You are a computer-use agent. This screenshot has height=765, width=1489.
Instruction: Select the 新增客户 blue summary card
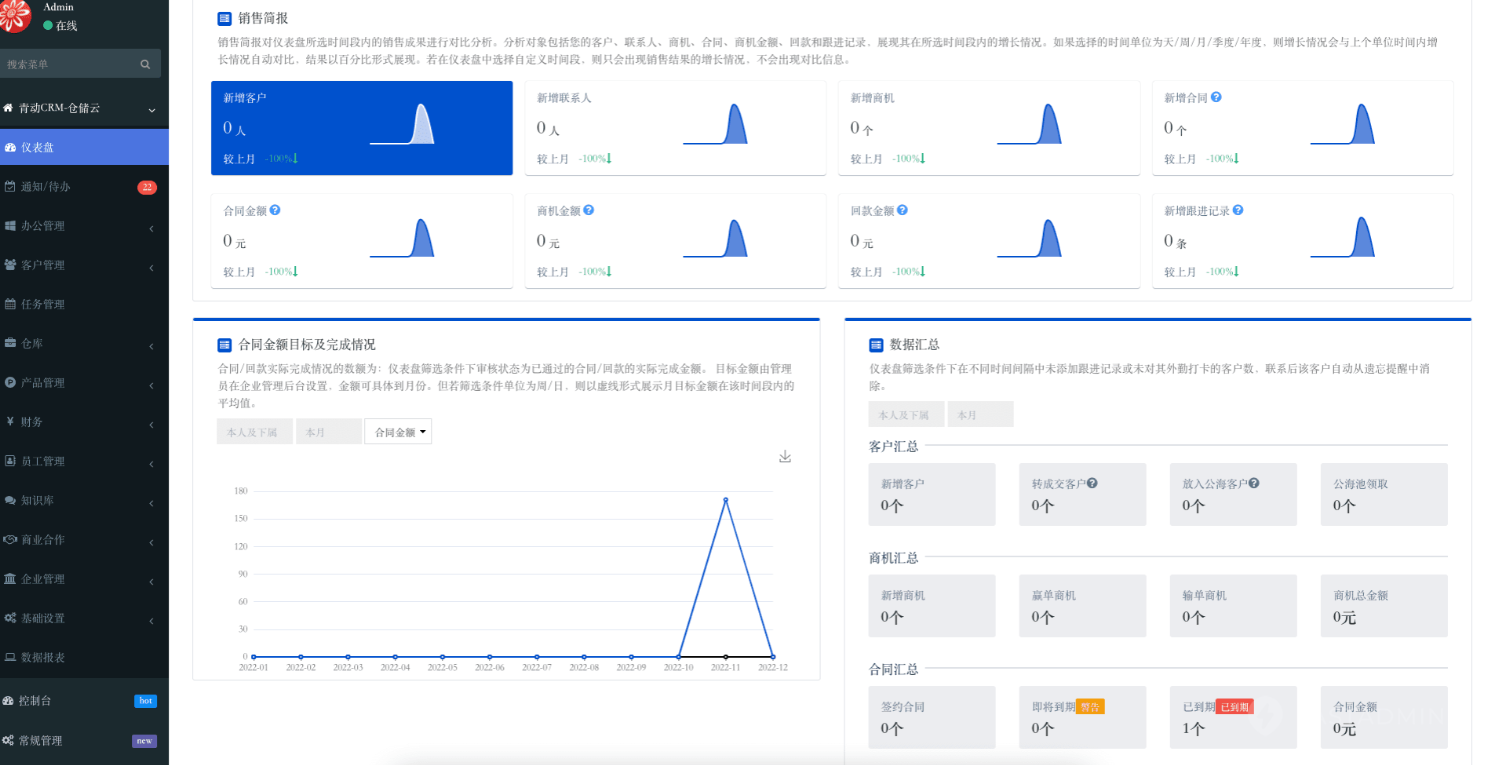pyautogui.click(x=361, y=128)
